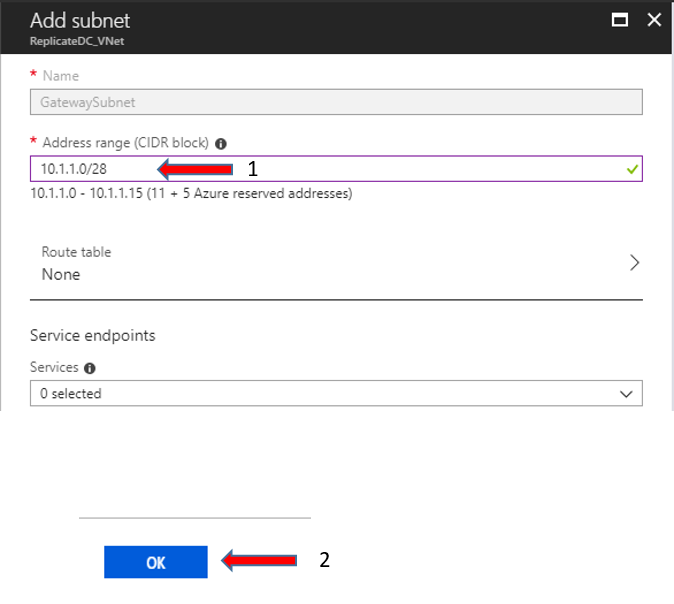Viewport: 674px width, 604px height.
Task: Click the 'Service endpoints' heading
Action: 92,335
